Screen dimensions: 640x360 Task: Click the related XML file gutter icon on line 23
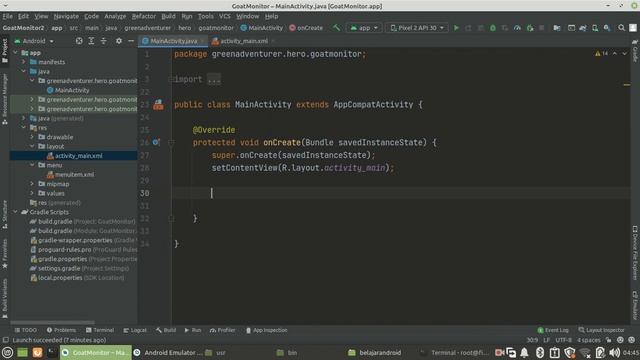tap(158, 104)
